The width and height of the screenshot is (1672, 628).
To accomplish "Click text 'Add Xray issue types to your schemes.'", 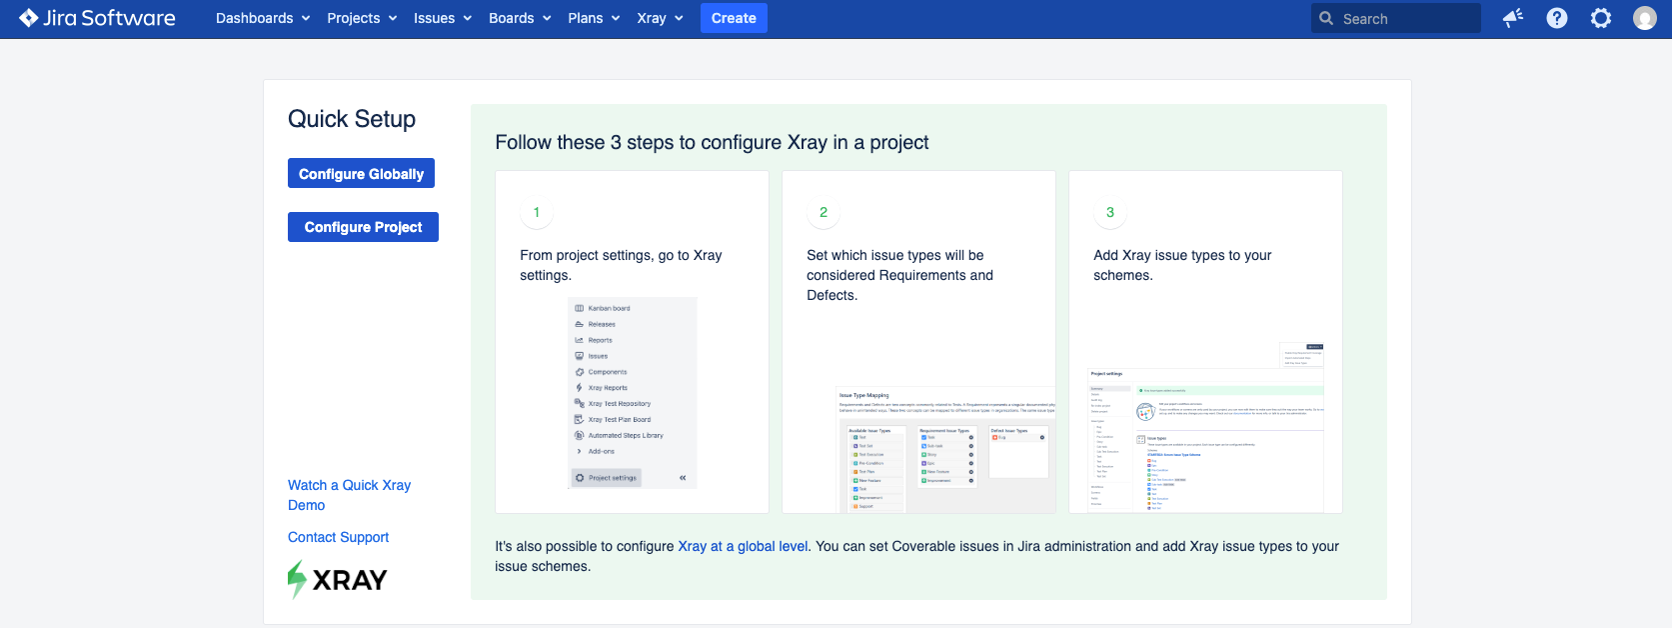I will click(1182, 265).
